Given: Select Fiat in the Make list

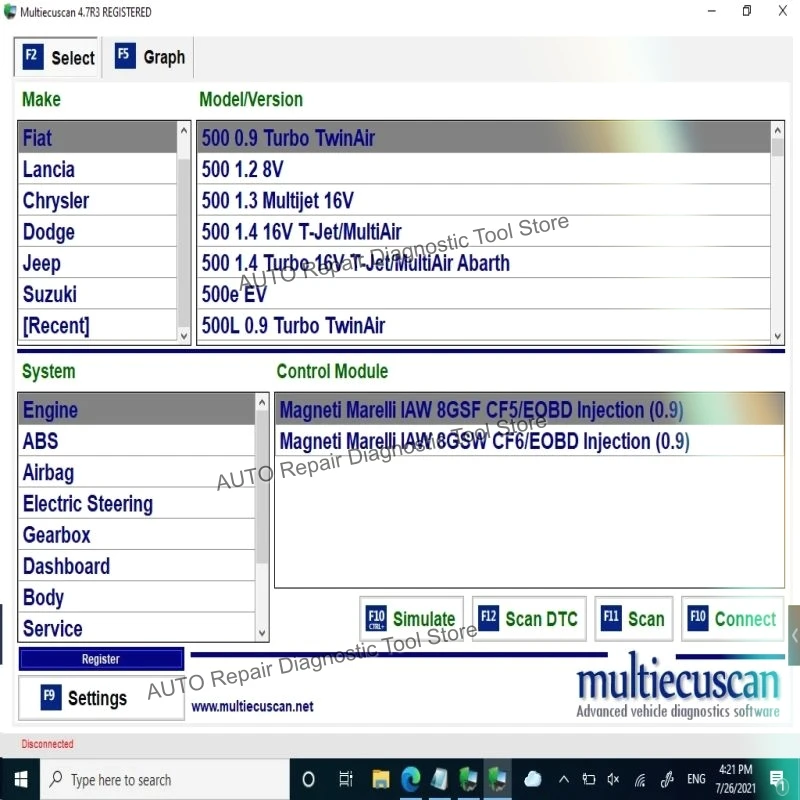Looking at the screenshot, I should (x=97, y=138).
